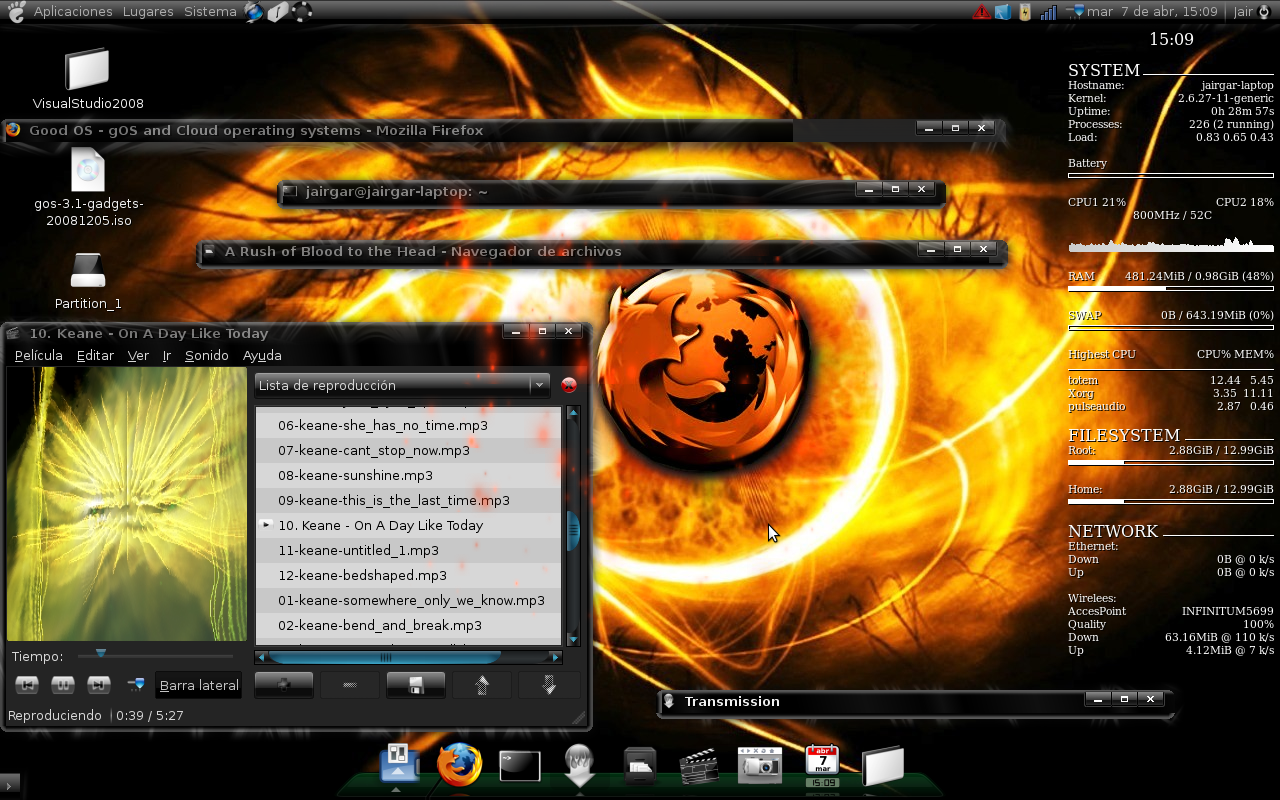1280x800 pixels.
Task: Click the previous track button in Totem
Action: pyautogui.click(x=27, y=685)
